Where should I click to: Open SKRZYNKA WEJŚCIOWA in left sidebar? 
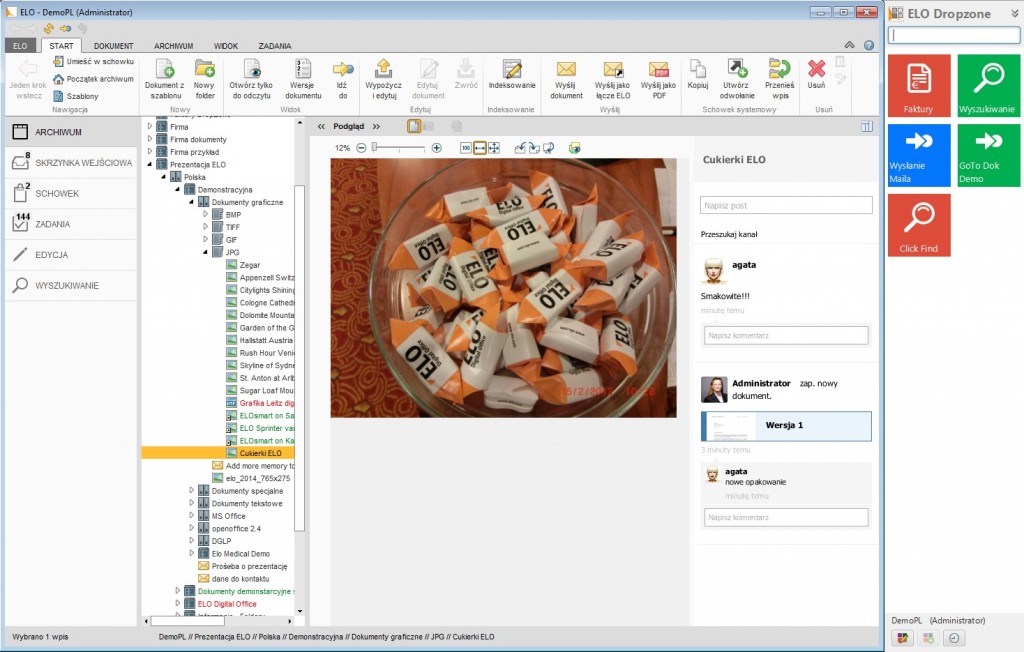pyautogui.click(x=71, y=163)
